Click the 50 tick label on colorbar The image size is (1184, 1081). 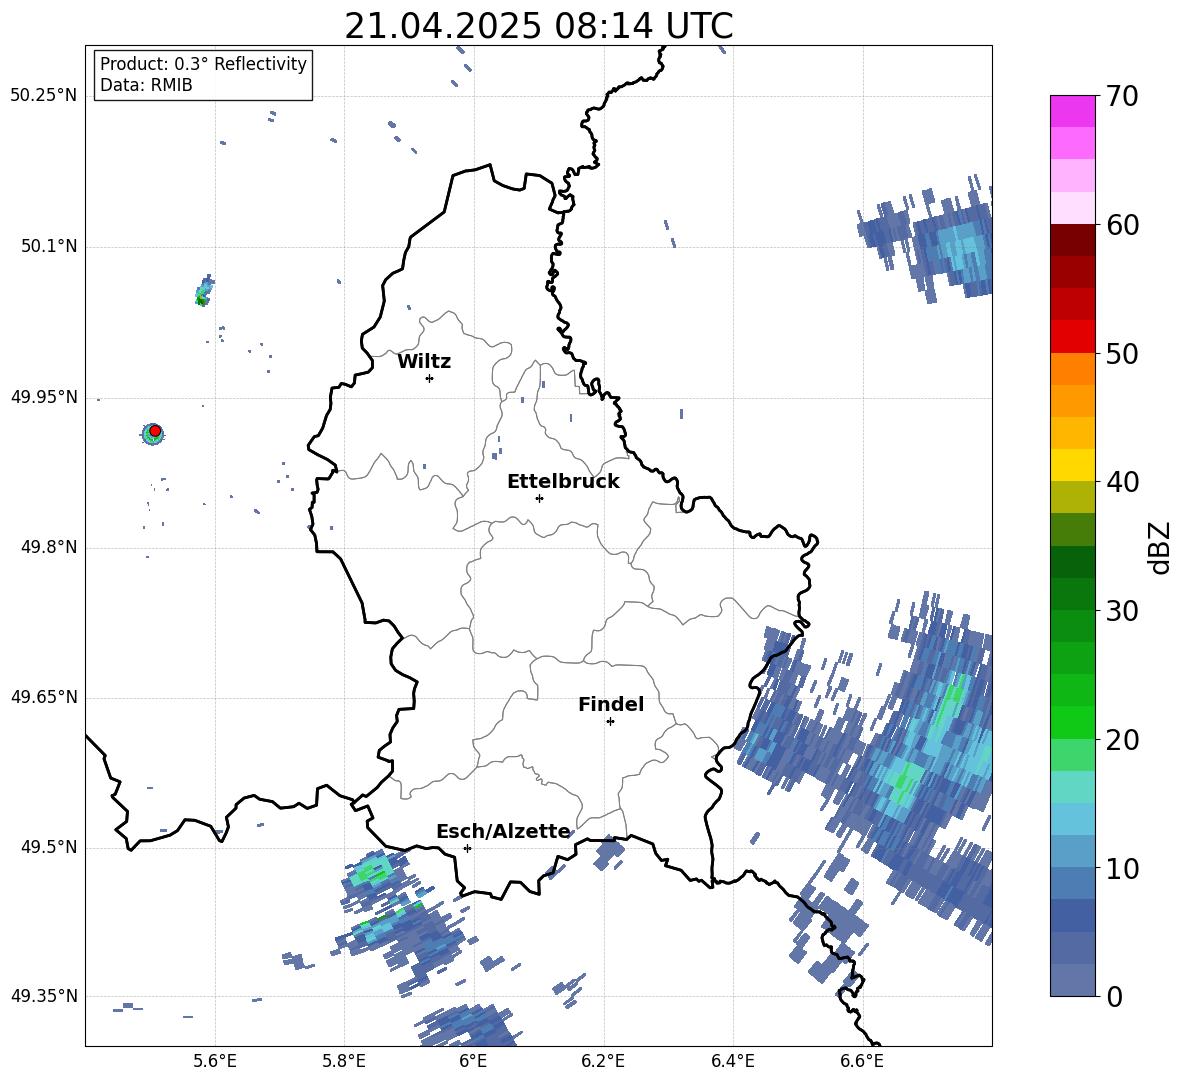point(1122,354)
